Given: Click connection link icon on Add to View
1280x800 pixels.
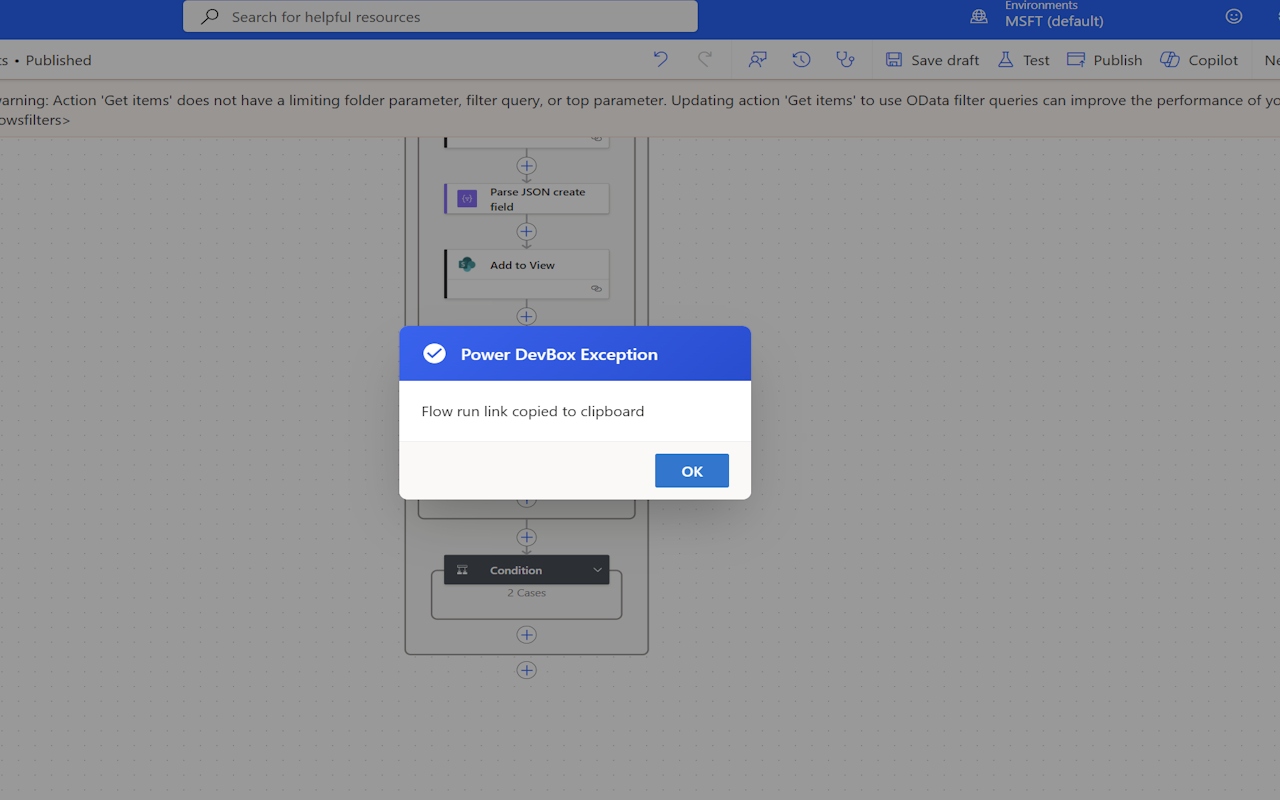Looking at the screenshot, I should 596,289.
